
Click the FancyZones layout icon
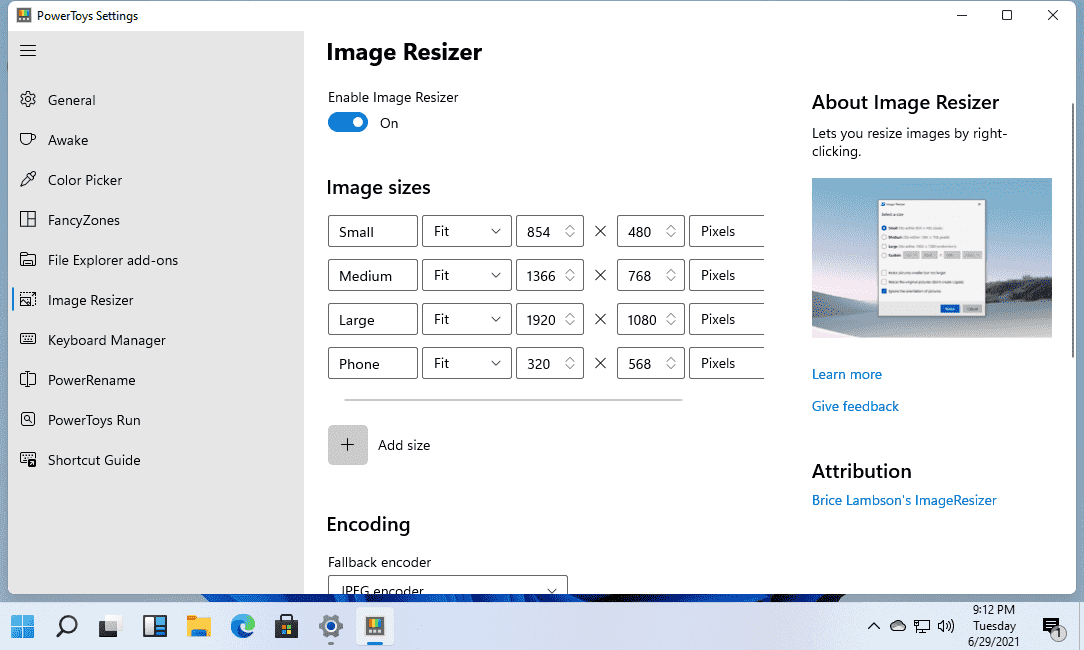click(x=28, y=220)
